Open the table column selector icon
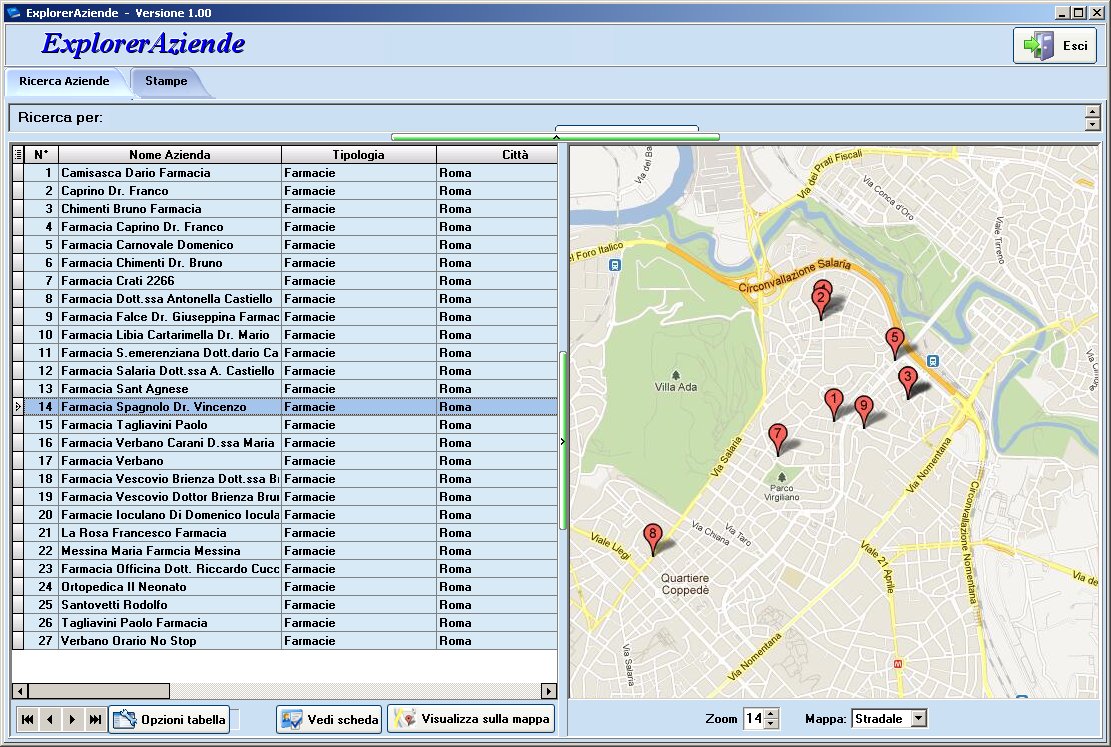The width and height of the screenshot is (1111, 747). tap(18, 155)
